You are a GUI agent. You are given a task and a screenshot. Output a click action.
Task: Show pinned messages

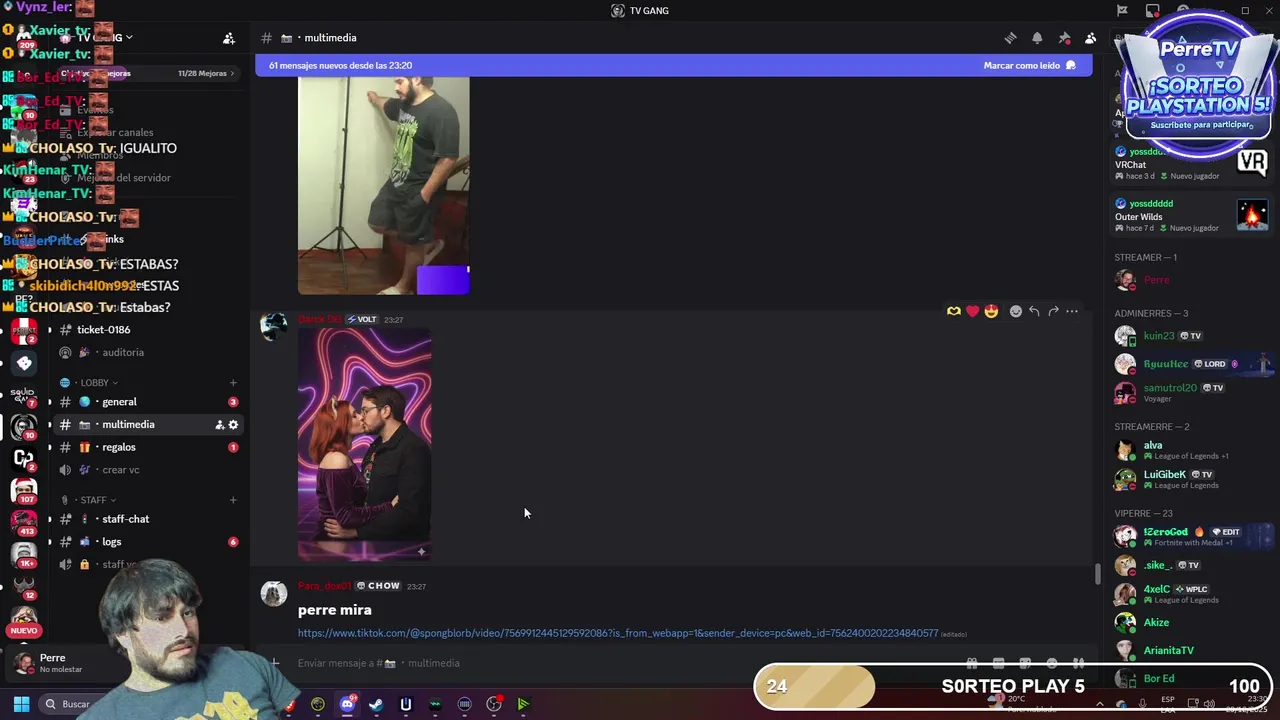(1064, 38)
